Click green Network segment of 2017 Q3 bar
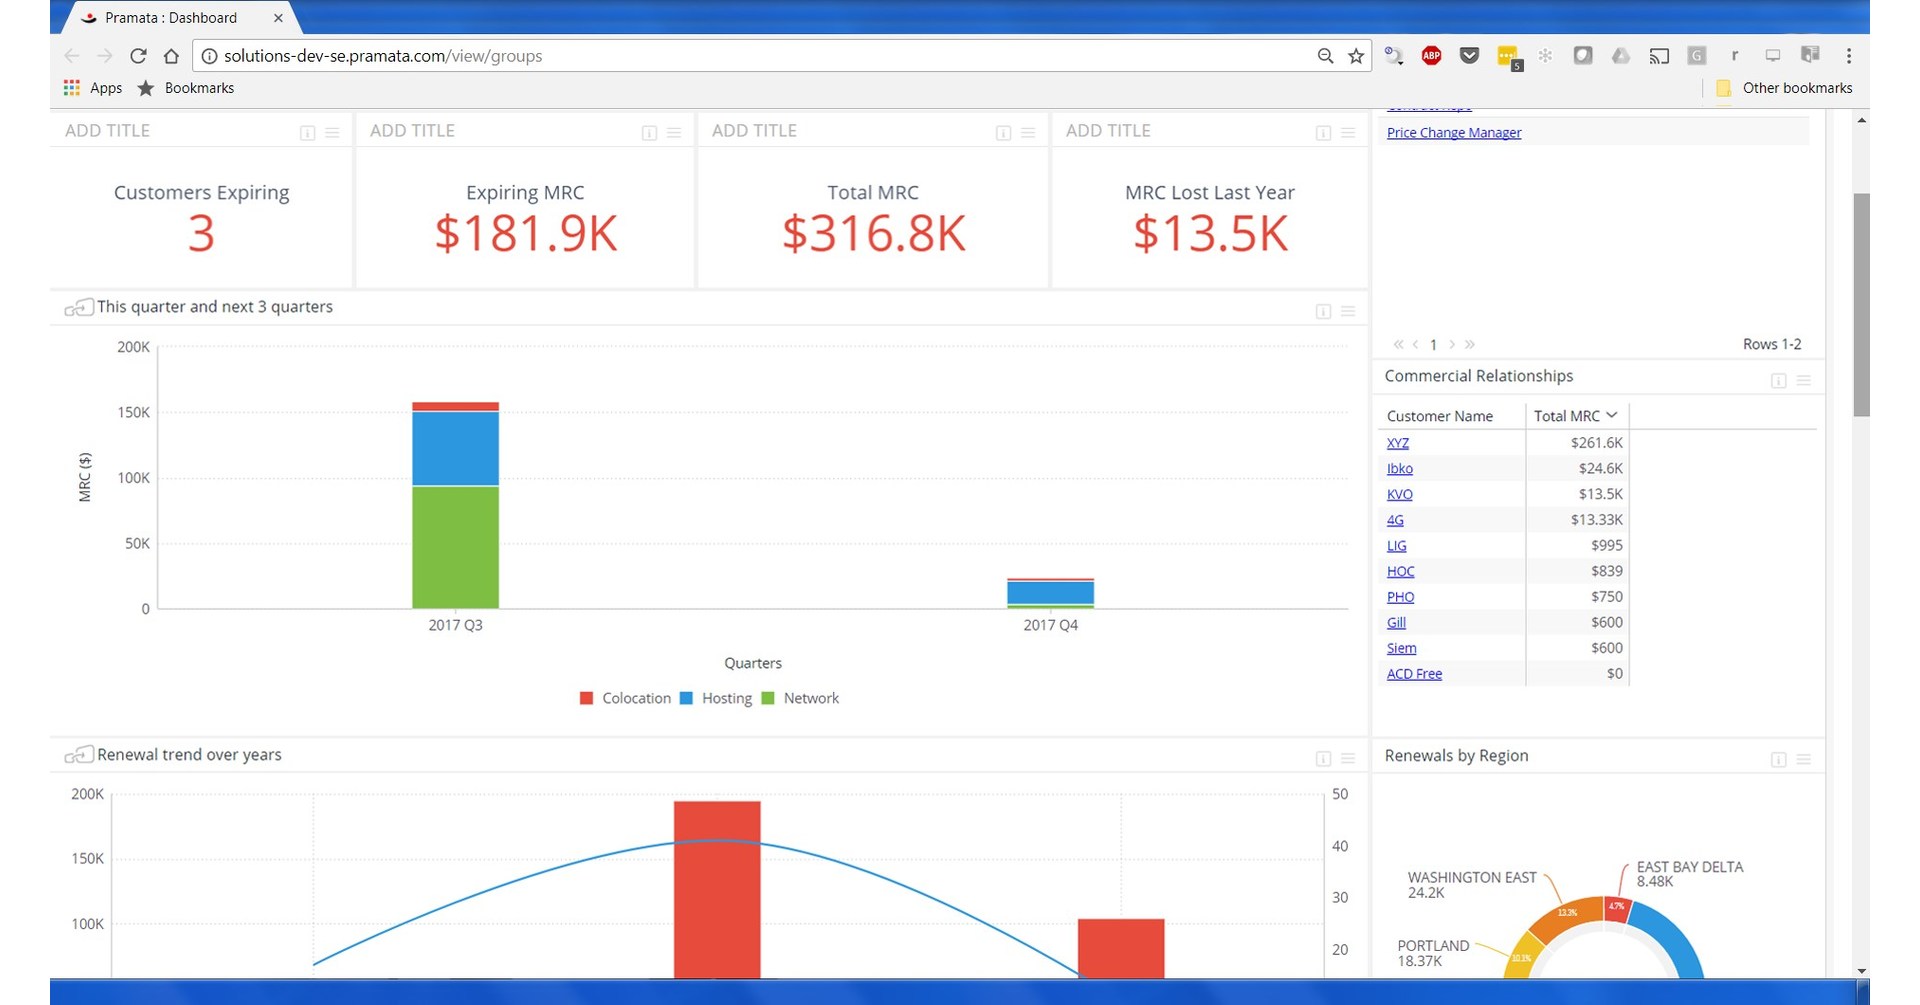1920x1005 pixels. (x=455, y=547)
